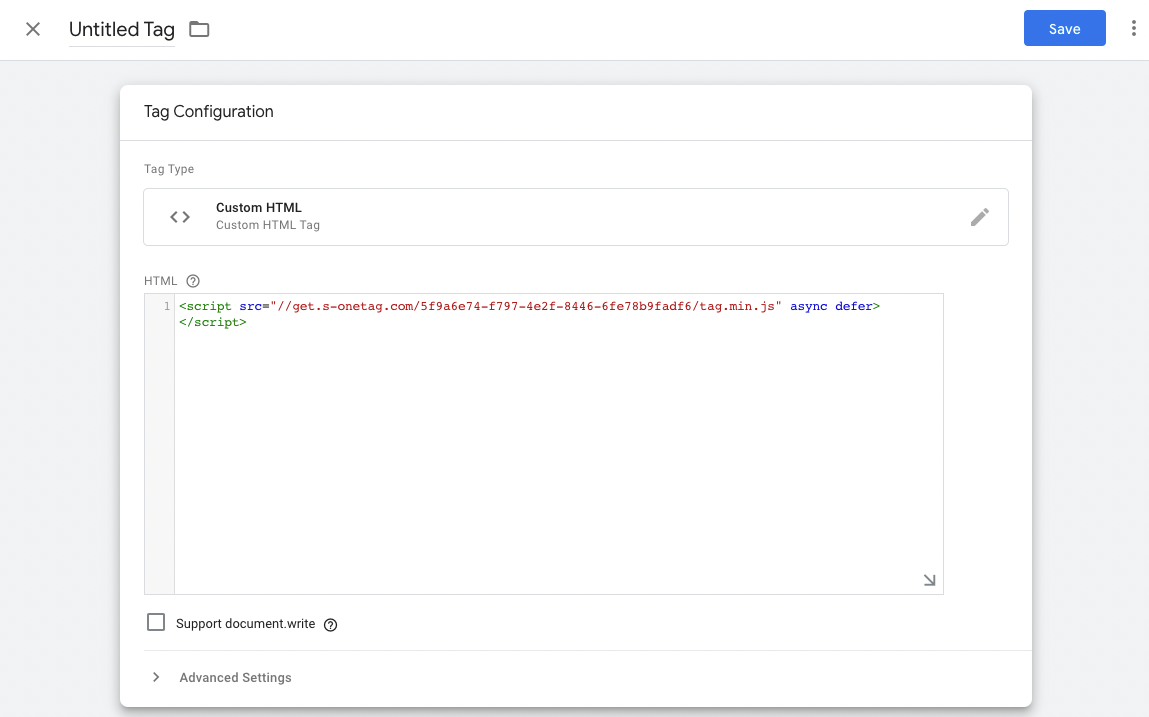Image resolution: width=1149 pixels, height=717 pixels.
Task: Close the tag editor with the X icon
Action: point(33,29)
